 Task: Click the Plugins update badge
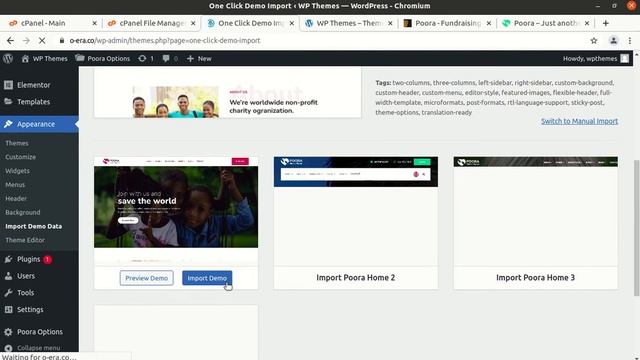(x=47, y=259)
